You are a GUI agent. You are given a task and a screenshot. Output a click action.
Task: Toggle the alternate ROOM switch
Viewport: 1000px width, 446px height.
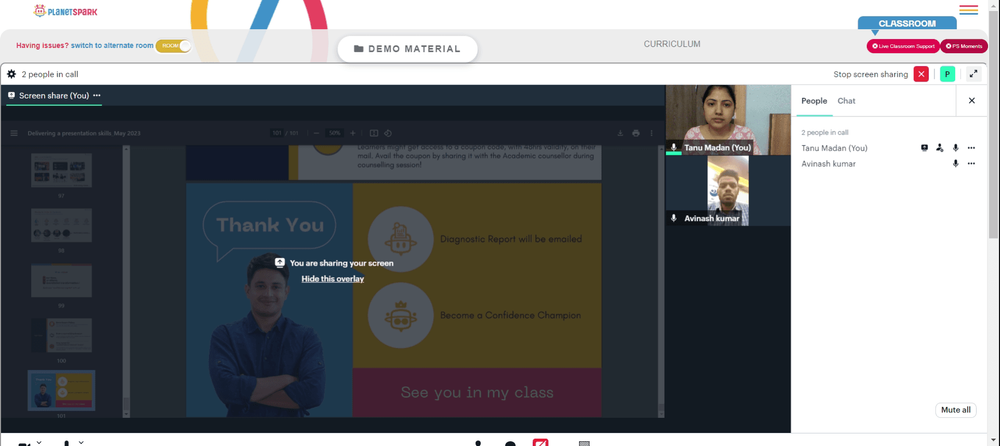click(173, 46)
